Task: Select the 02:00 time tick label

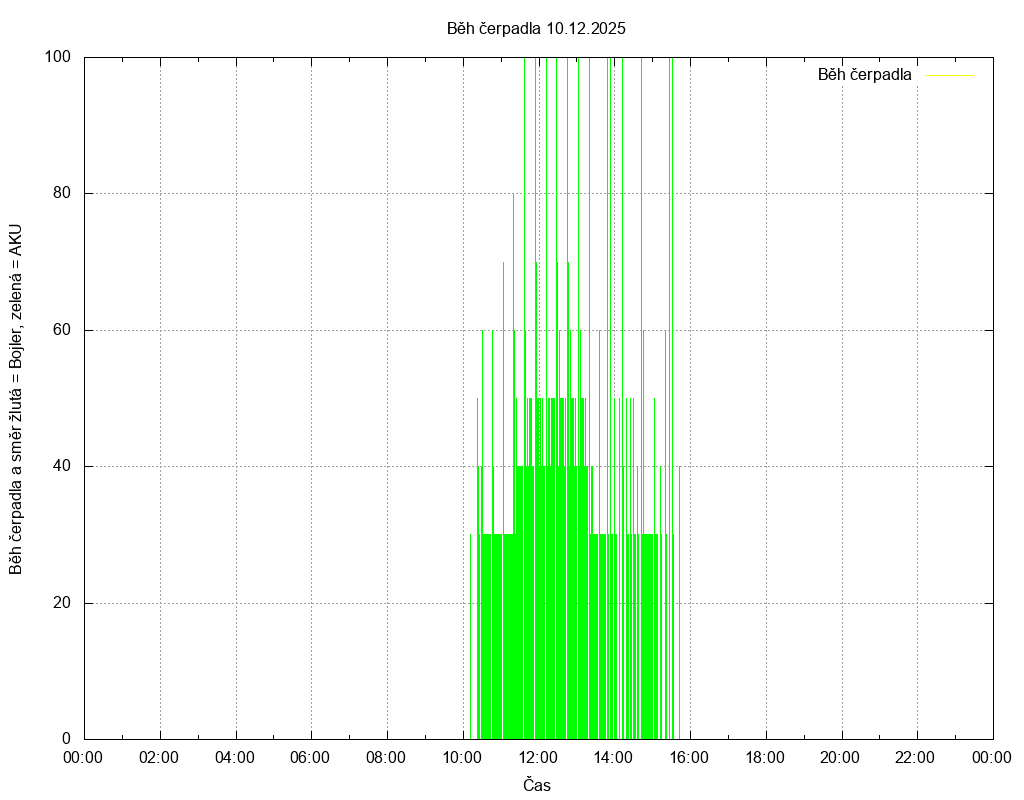Action: tap(159, 757)
